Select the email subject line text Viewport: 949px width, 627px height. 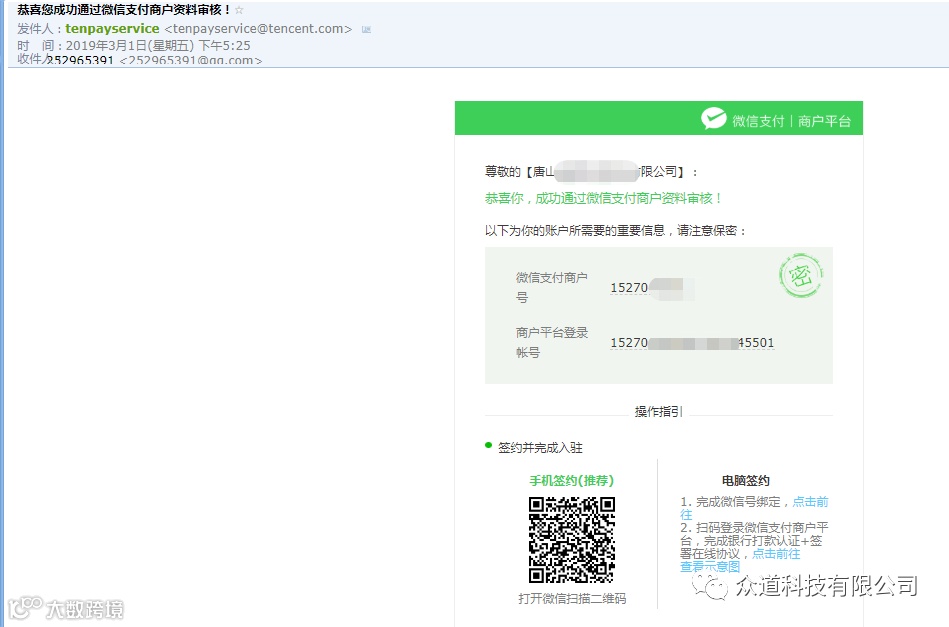click(123, 10)
